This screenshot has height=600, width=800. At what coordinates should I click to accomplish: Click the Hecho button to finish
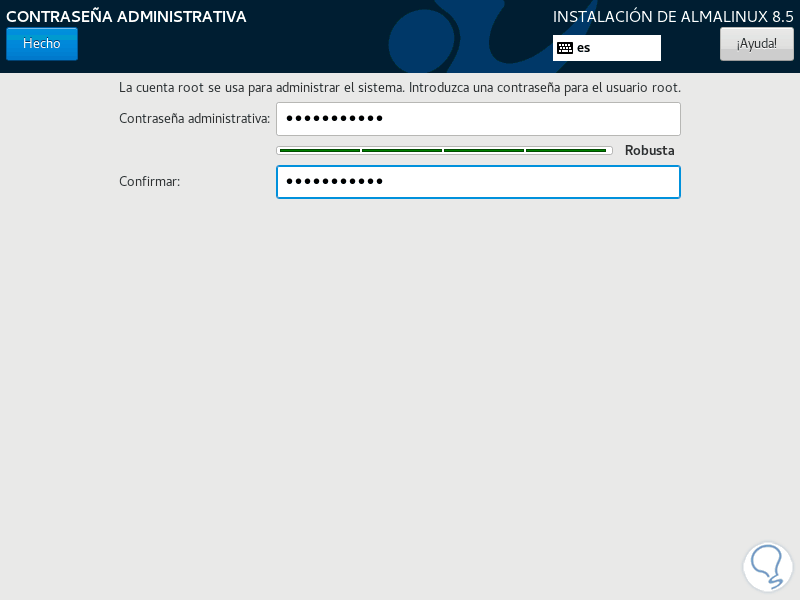pos(42,44)
